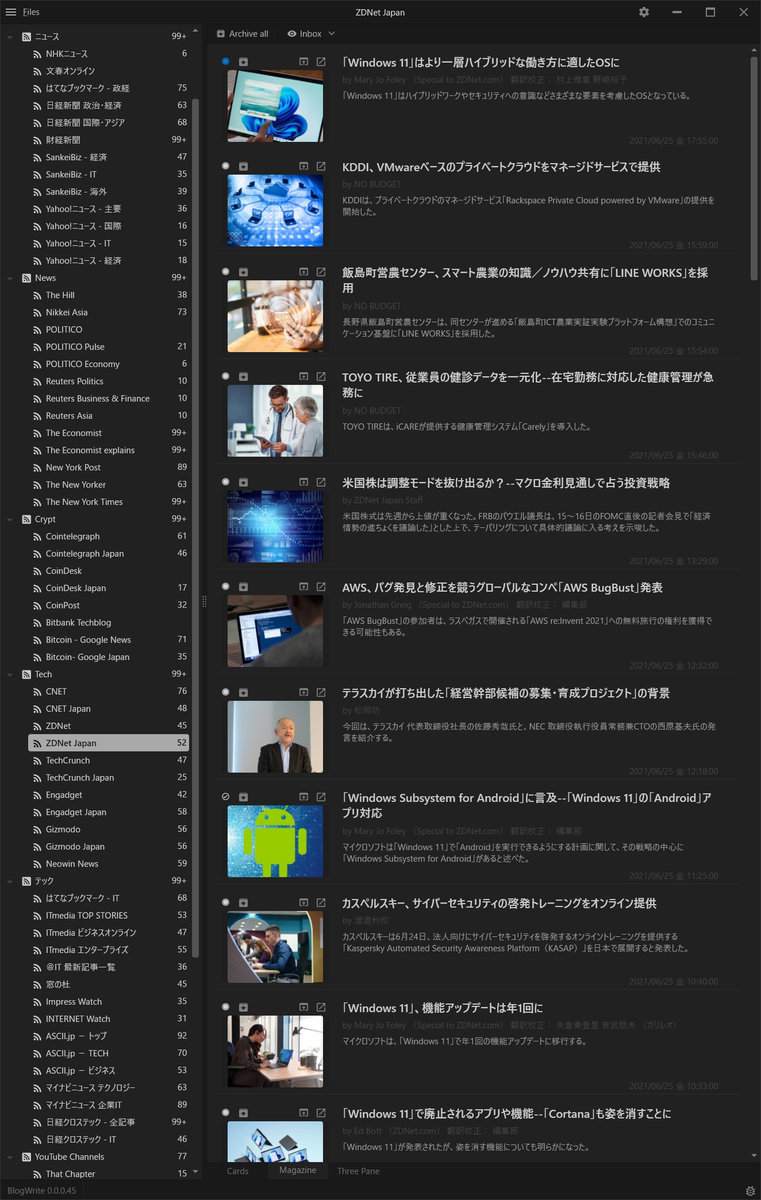Image resolution: width=761 pixels, height=1200 pixels.
Task: Toggle read status dot for KDDI article
Action: [226, 166]
